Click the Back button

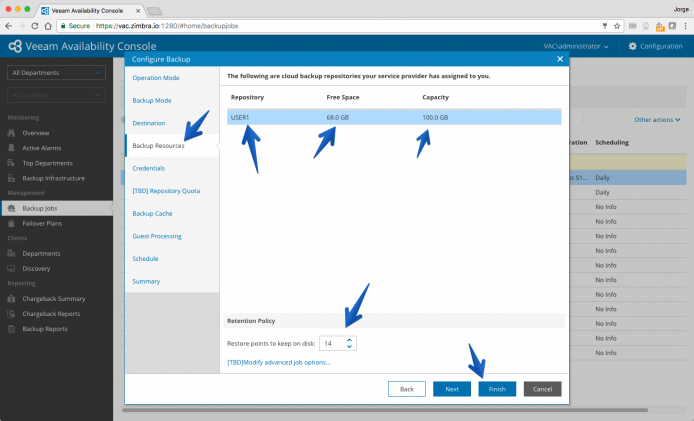tap(407, 389)
